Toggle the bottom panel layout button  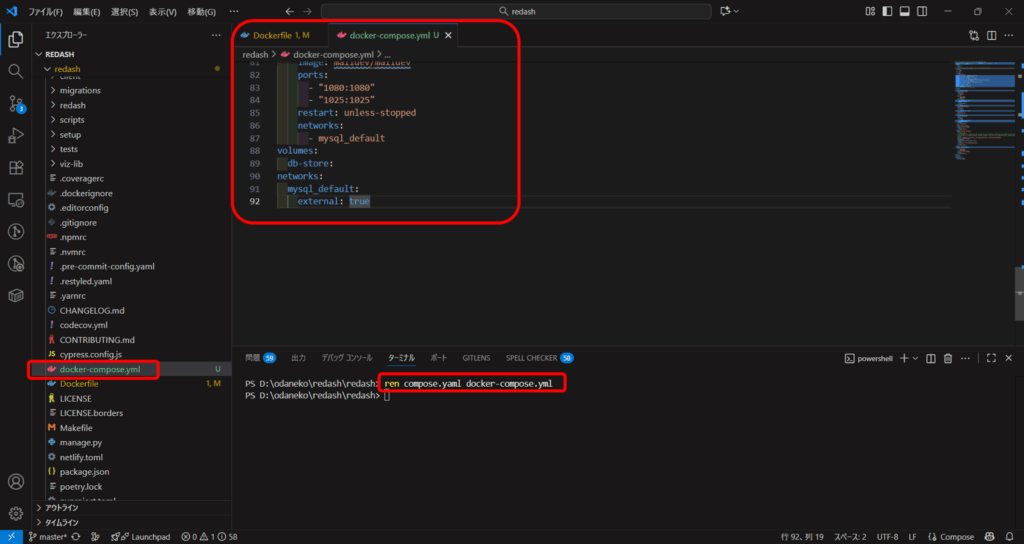coord(904,11)
